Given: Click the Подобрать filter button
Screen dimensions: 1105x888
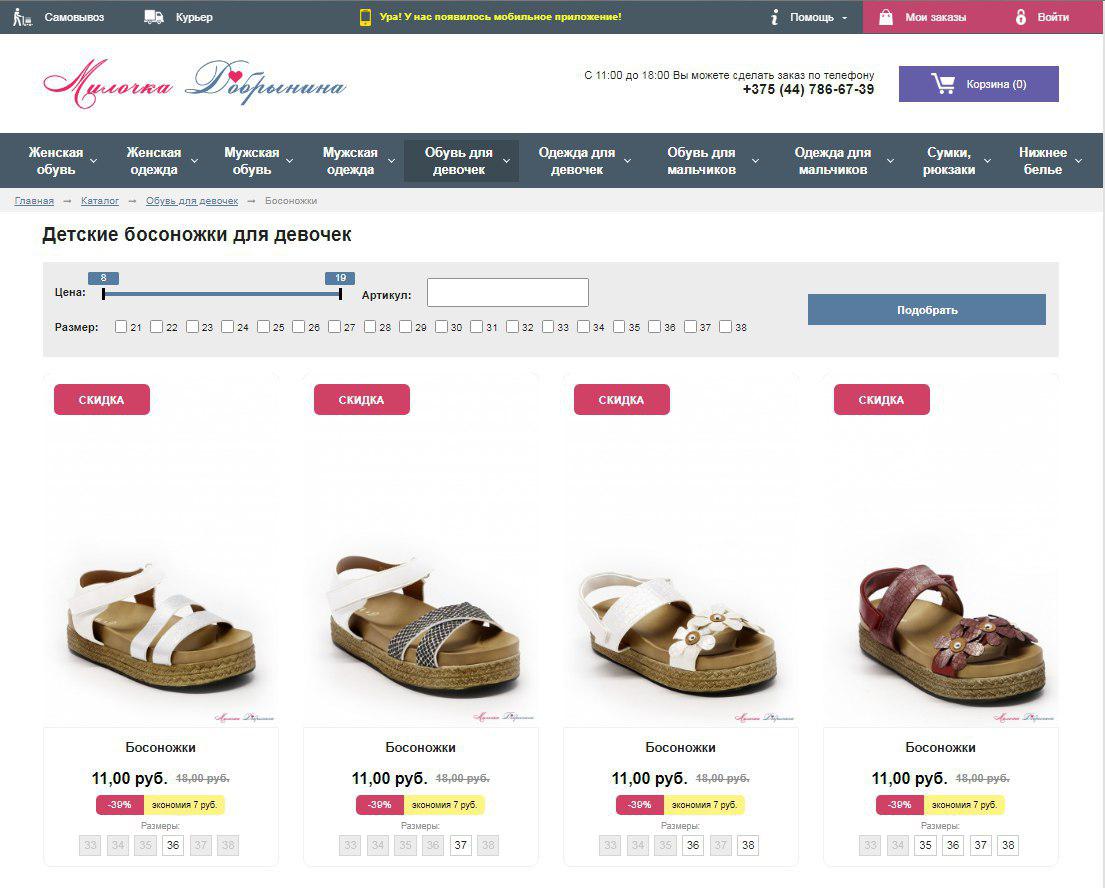Looking at the screenshot, I should pyautogui.click(x=927, y=310).
